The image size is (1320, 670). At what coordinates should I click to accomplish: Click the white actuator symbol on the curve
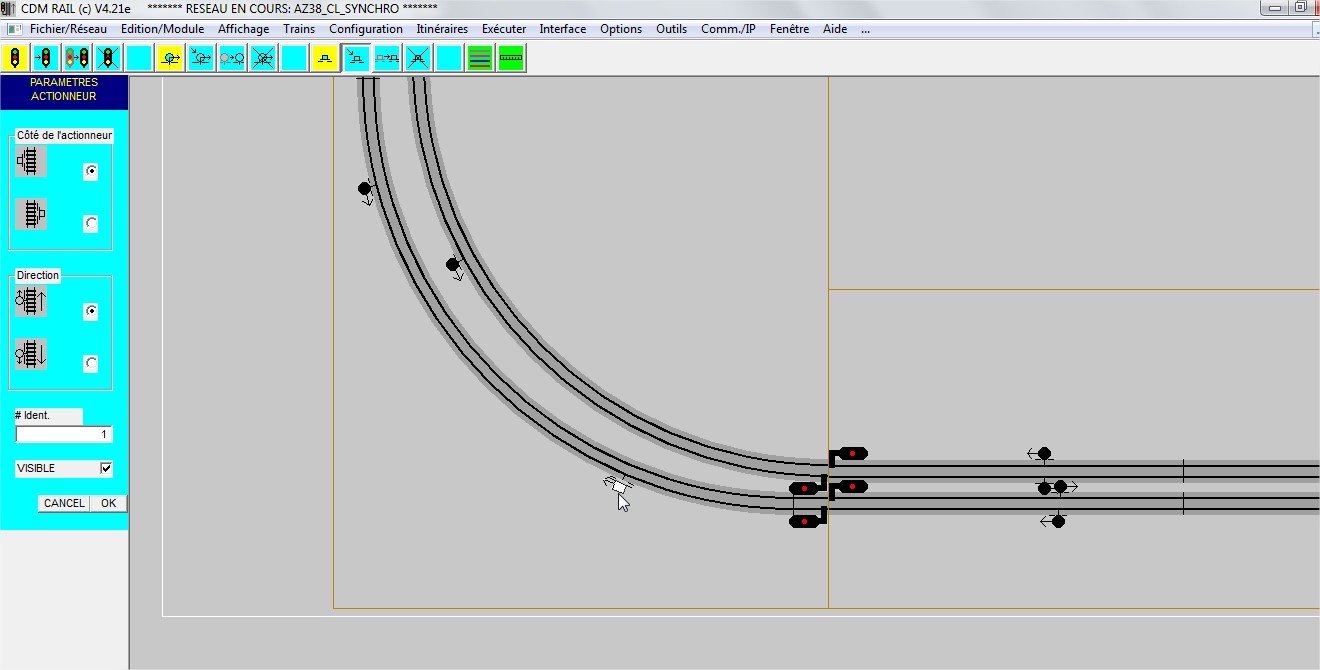tap(618, 485)
